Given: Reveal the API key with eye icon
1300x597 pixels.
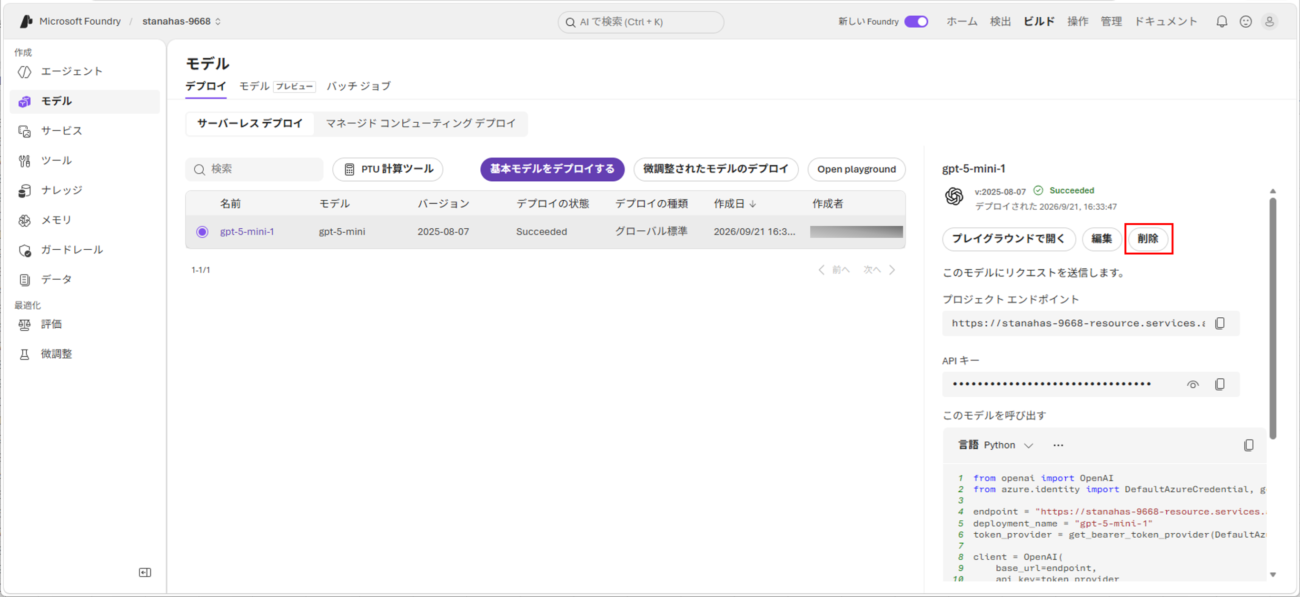Looking at the screenshot, I should 1192,384.
